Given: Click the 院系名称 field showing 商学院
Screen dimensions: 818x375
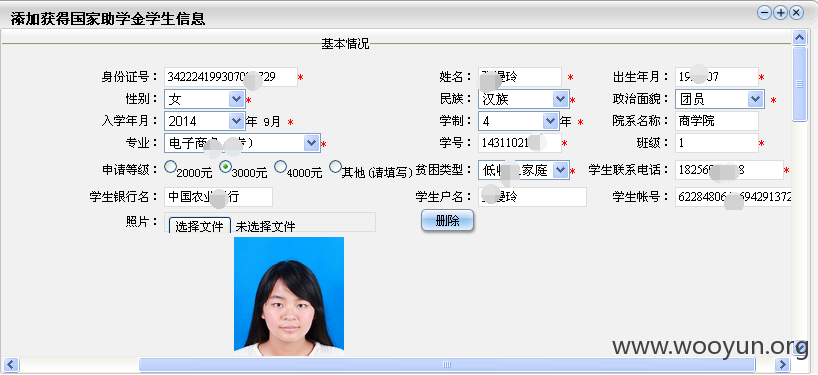Looking at the screenshot, I should (716, 121).
